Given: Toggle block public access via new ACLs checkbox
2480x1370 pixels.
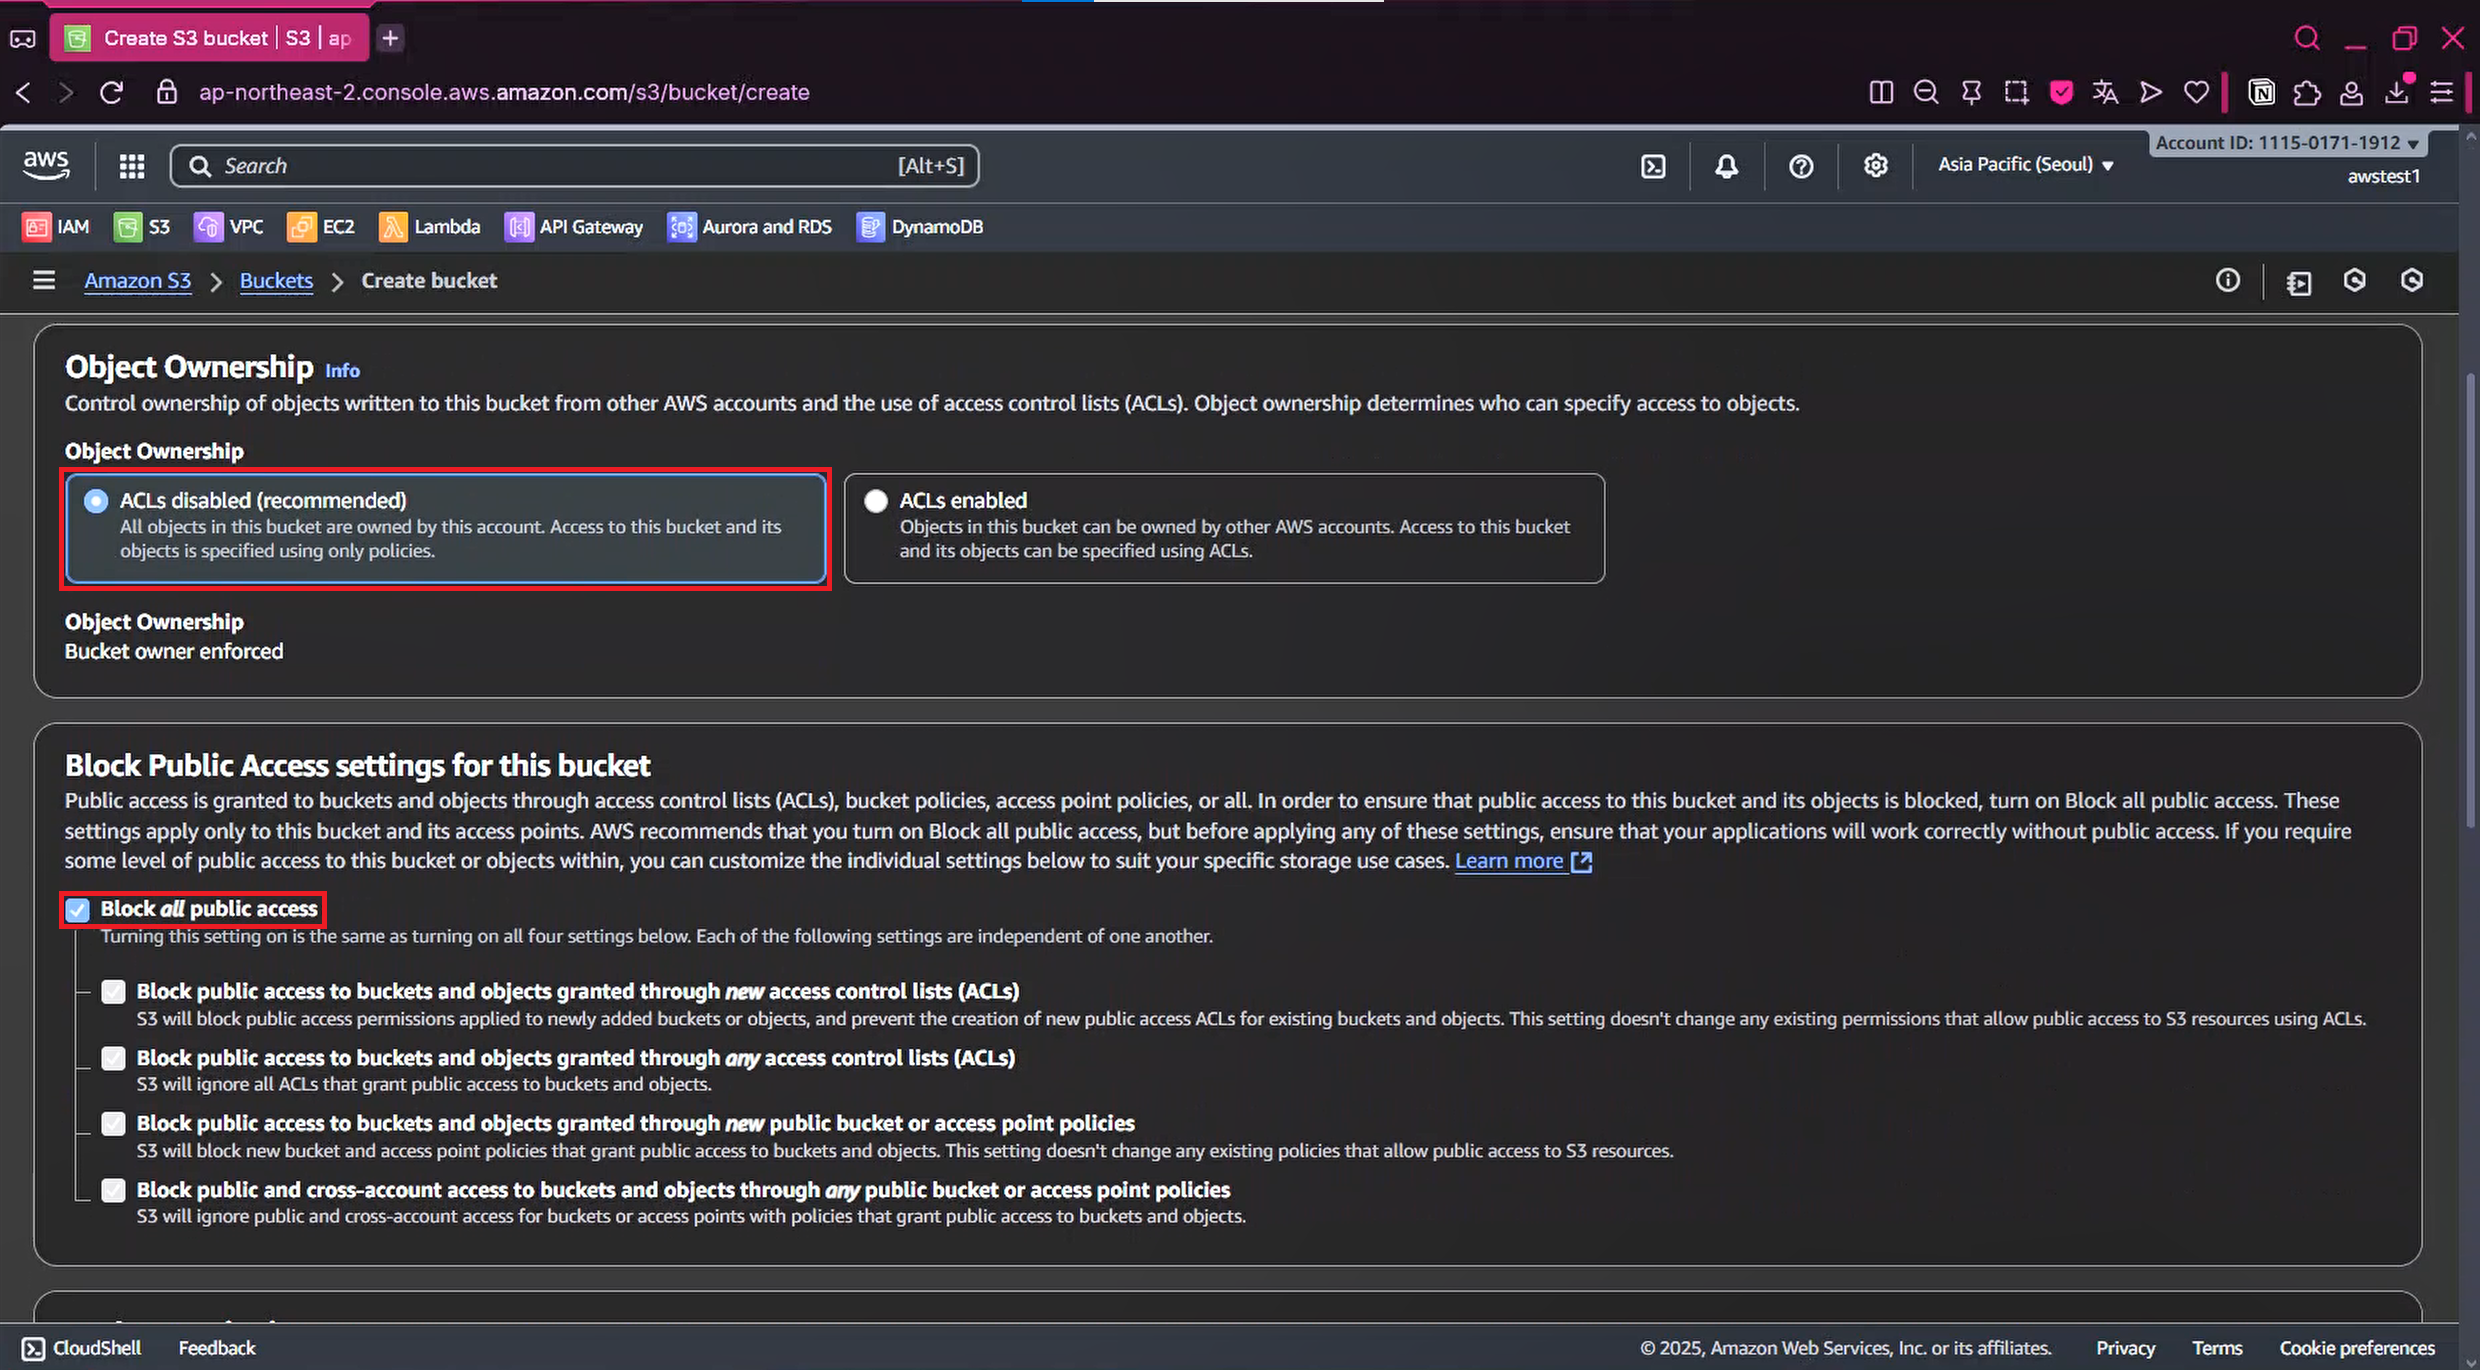Looking at the screenshot, I should coord(113,991).
